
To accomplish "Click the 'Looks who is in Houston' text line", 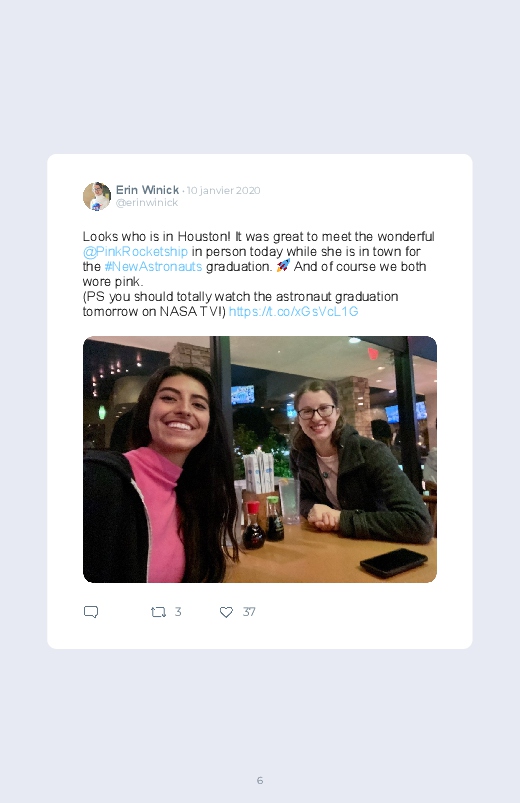I will (x=258, y=237).
